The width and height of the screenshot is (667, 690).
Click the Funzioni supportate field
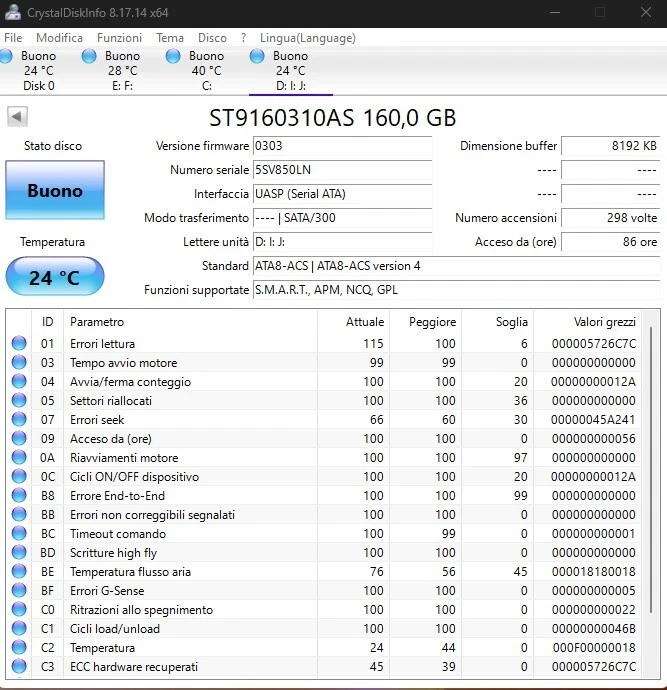coord(456,290)
